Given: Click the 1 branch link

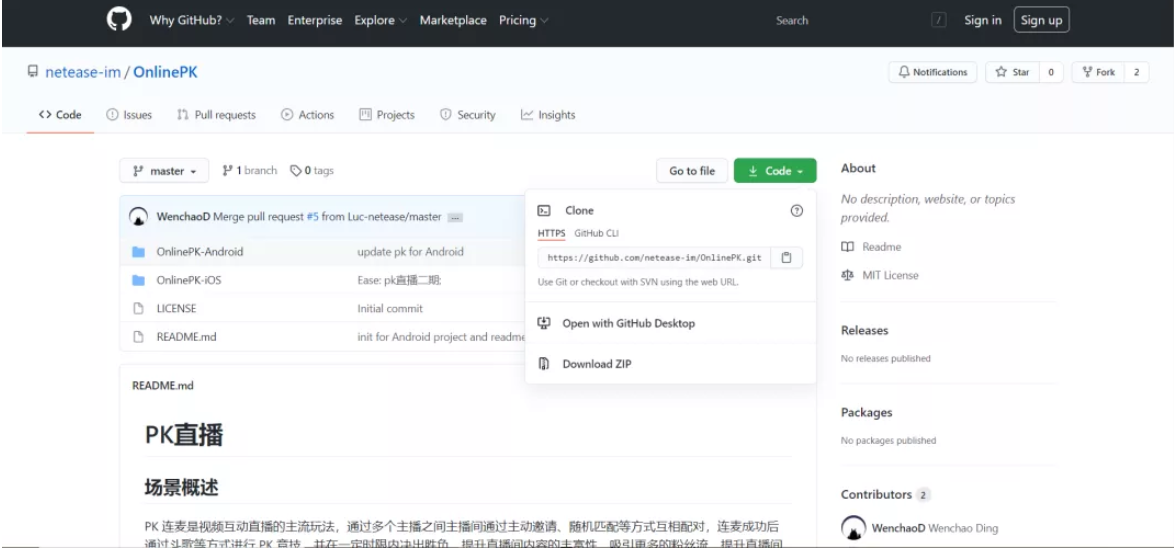Looking at the screenshot, I should pos(250,171).
